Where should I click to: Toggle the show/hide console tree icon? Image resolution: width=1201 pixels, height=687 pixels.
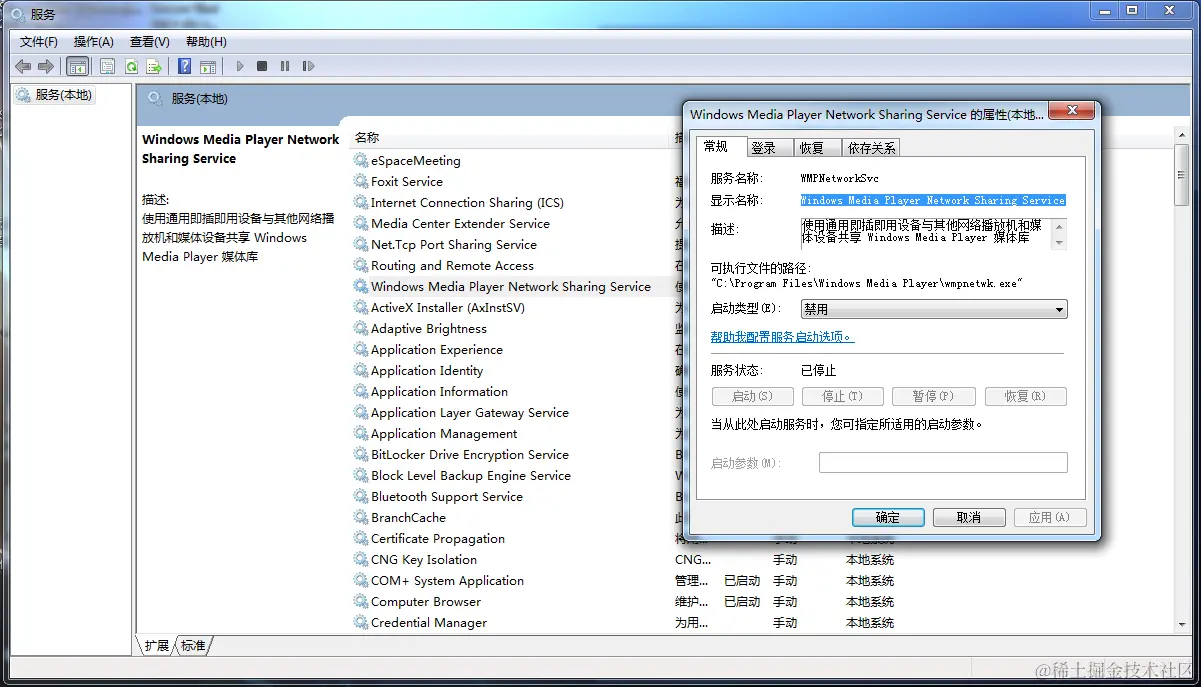click(77, 66)
